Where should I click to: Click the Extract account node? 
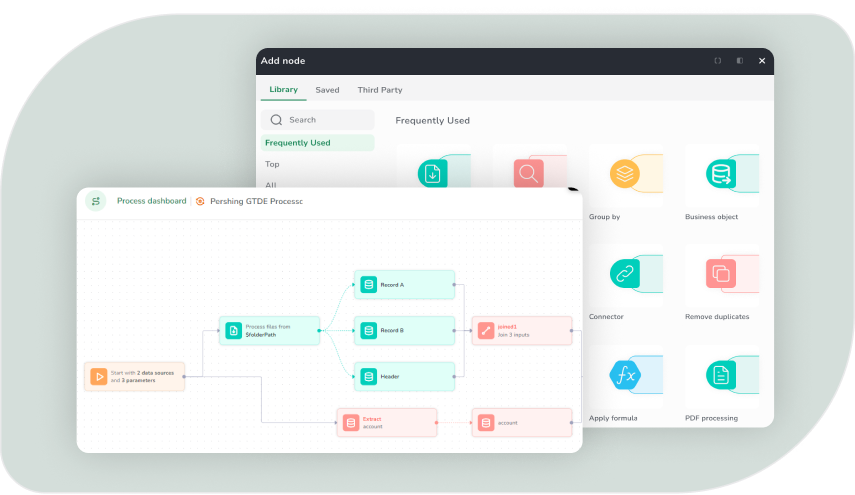(x=386, y=422)
